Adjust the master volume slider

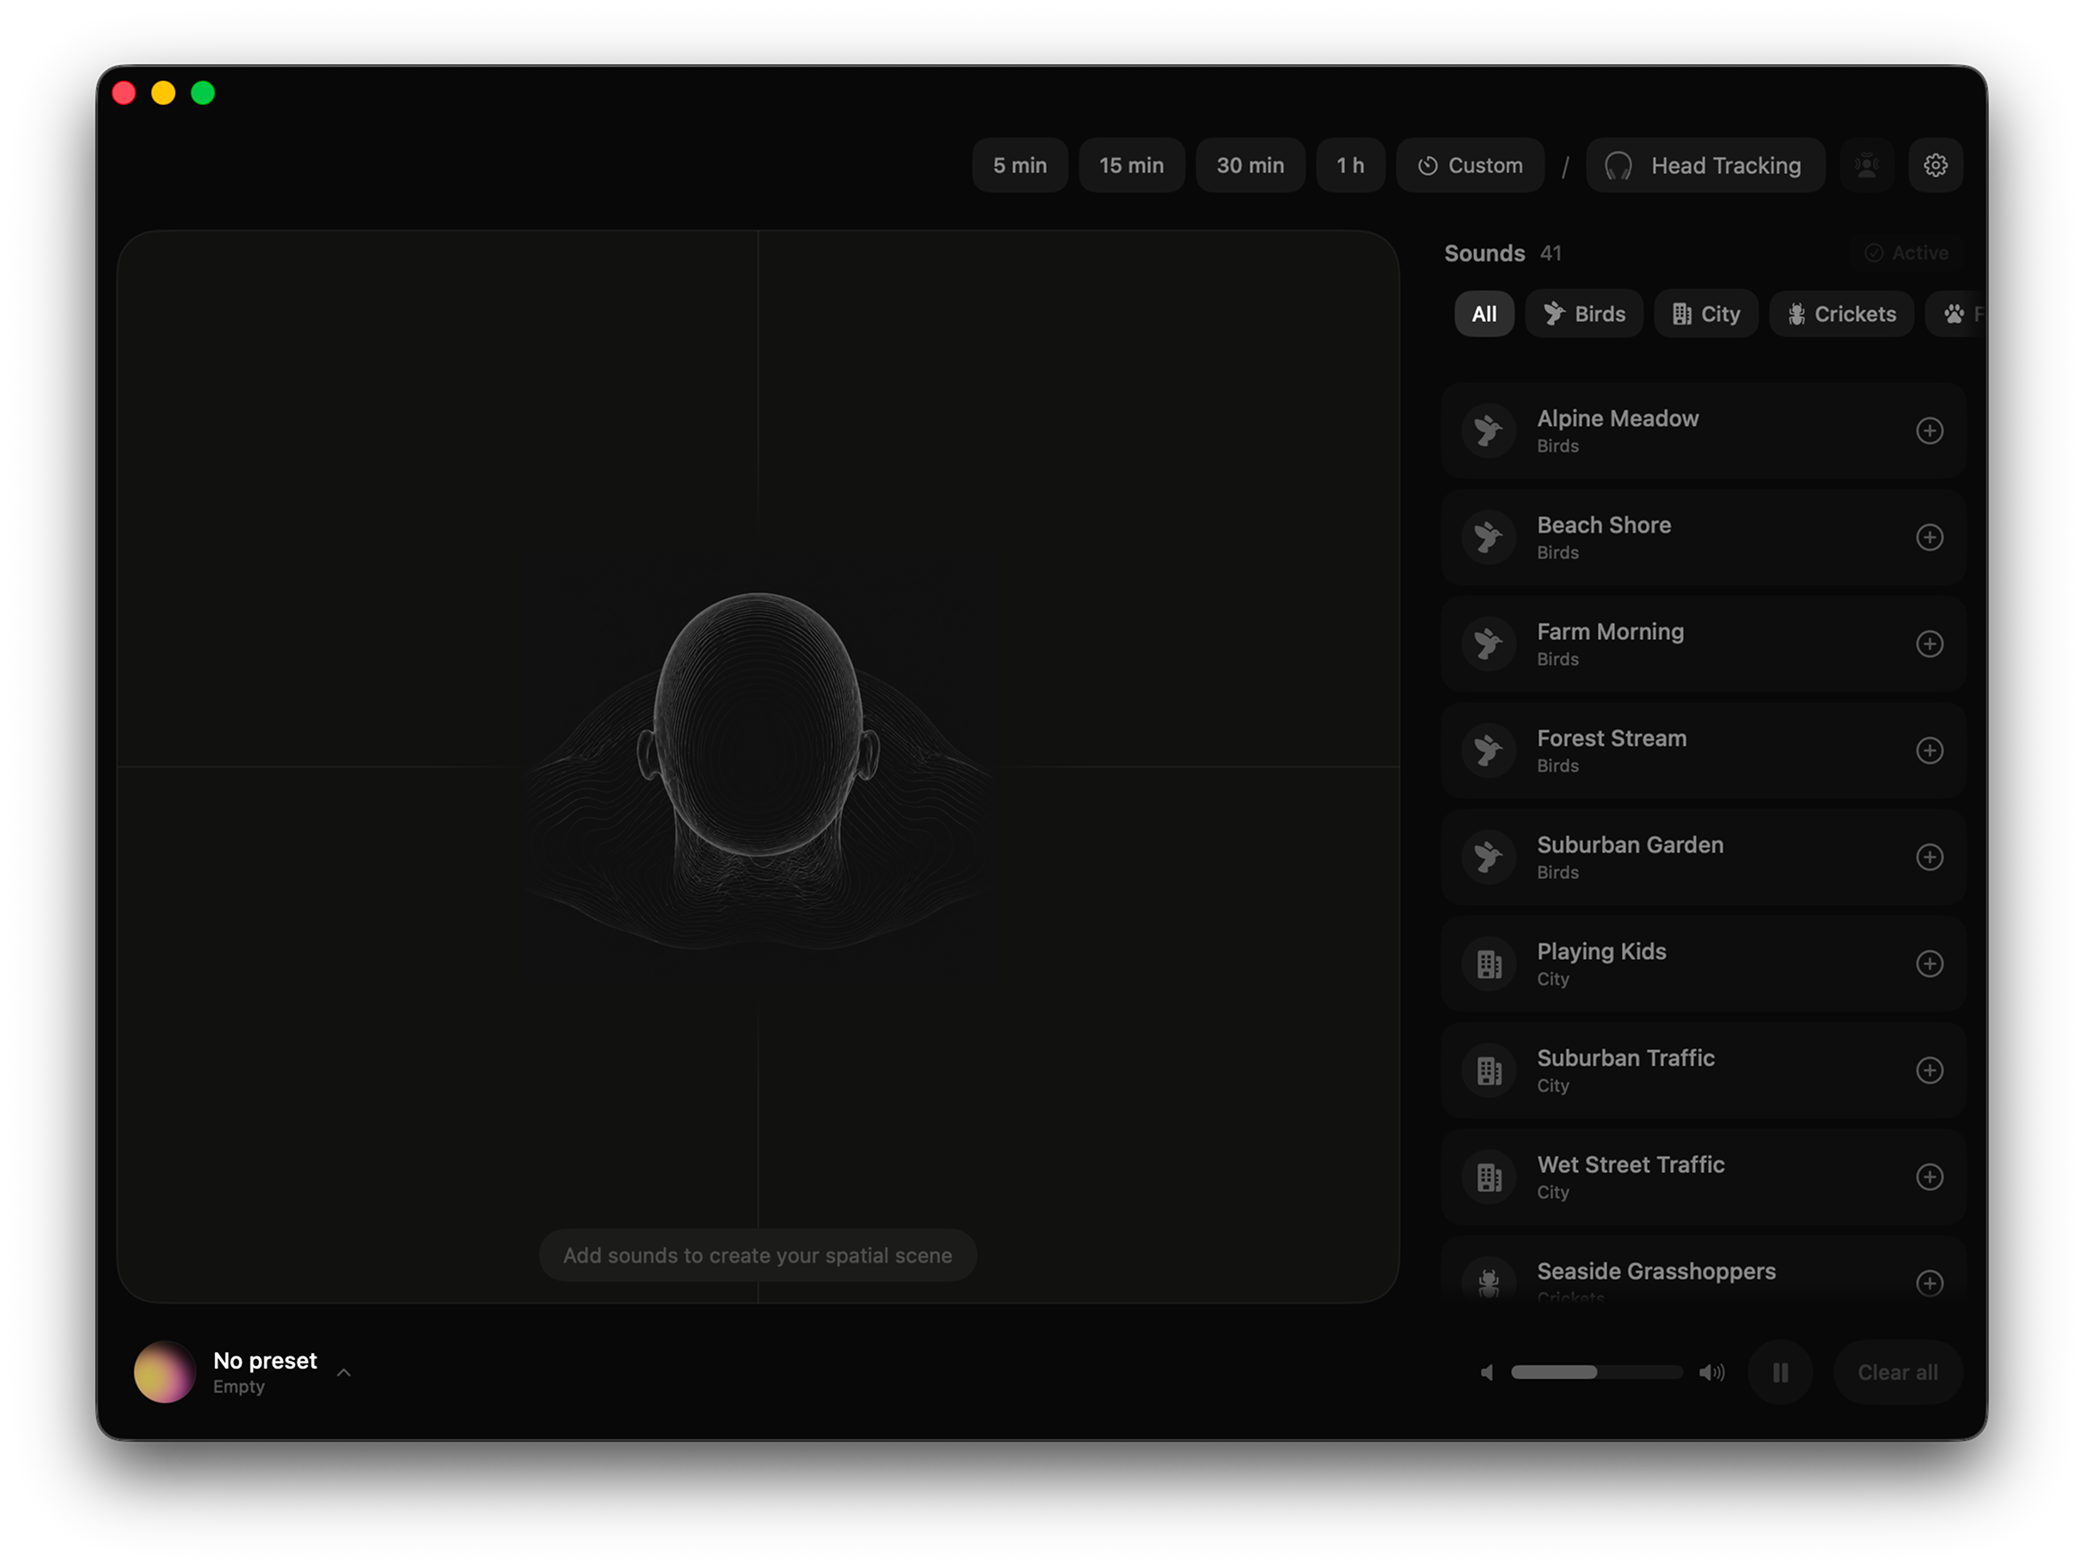(1597, 1373)
